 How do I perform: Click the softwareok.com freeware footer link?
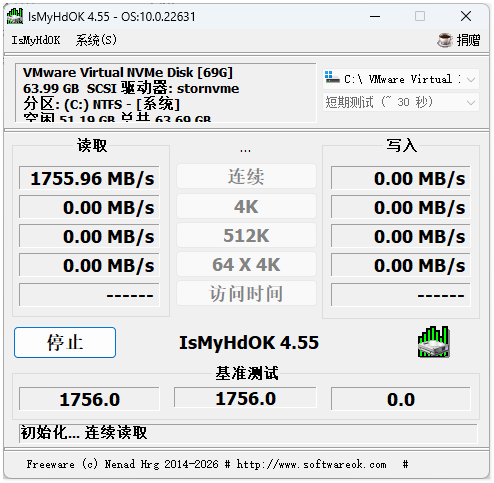(311, 464)
